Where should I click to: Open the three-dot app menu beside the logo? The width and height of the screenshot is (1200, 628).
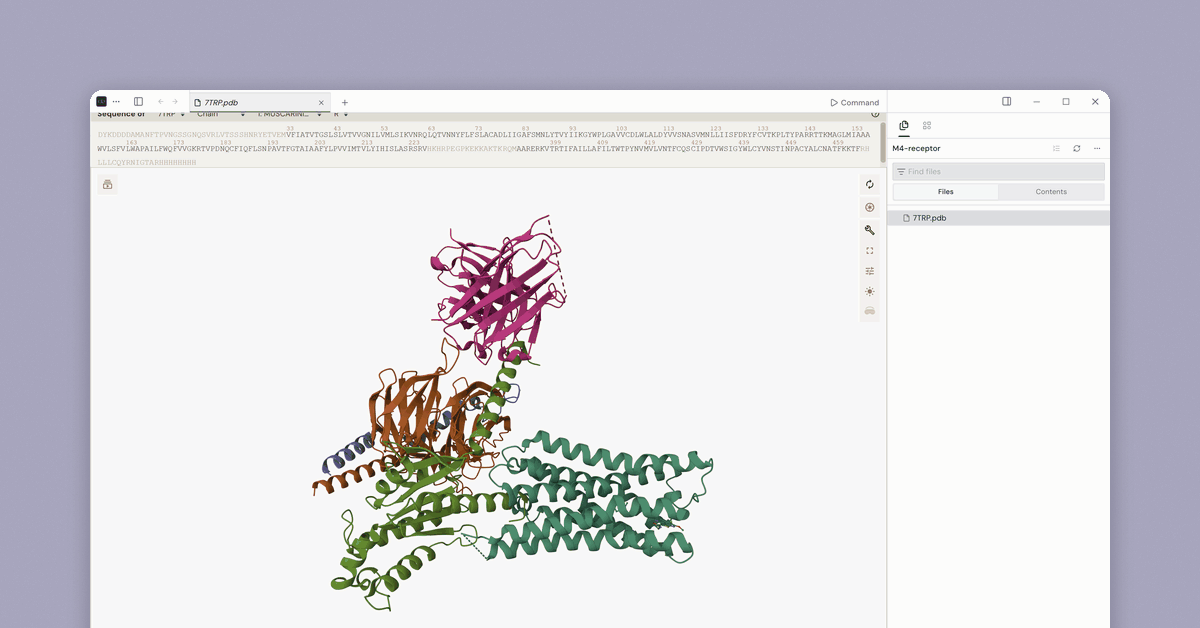116,102
